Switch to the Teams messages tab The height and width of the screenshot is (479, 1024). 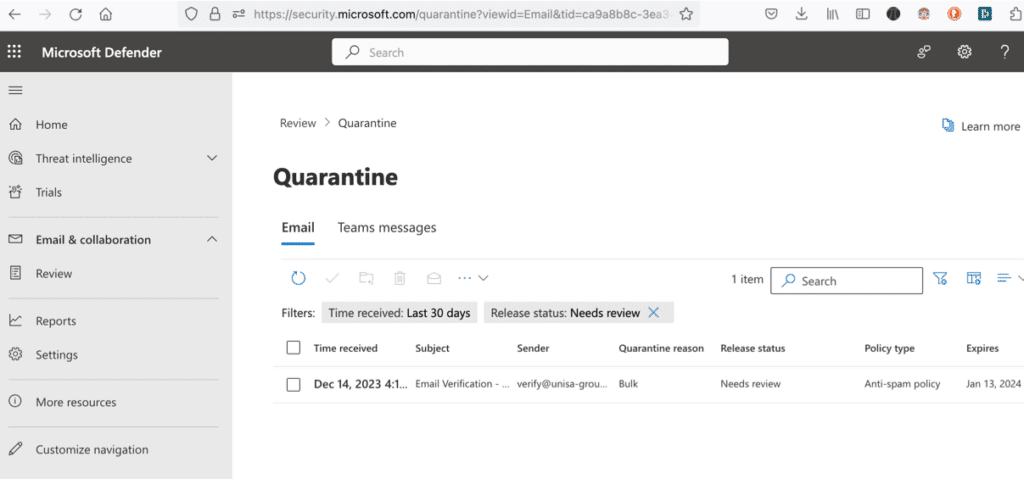click(386, 228)
